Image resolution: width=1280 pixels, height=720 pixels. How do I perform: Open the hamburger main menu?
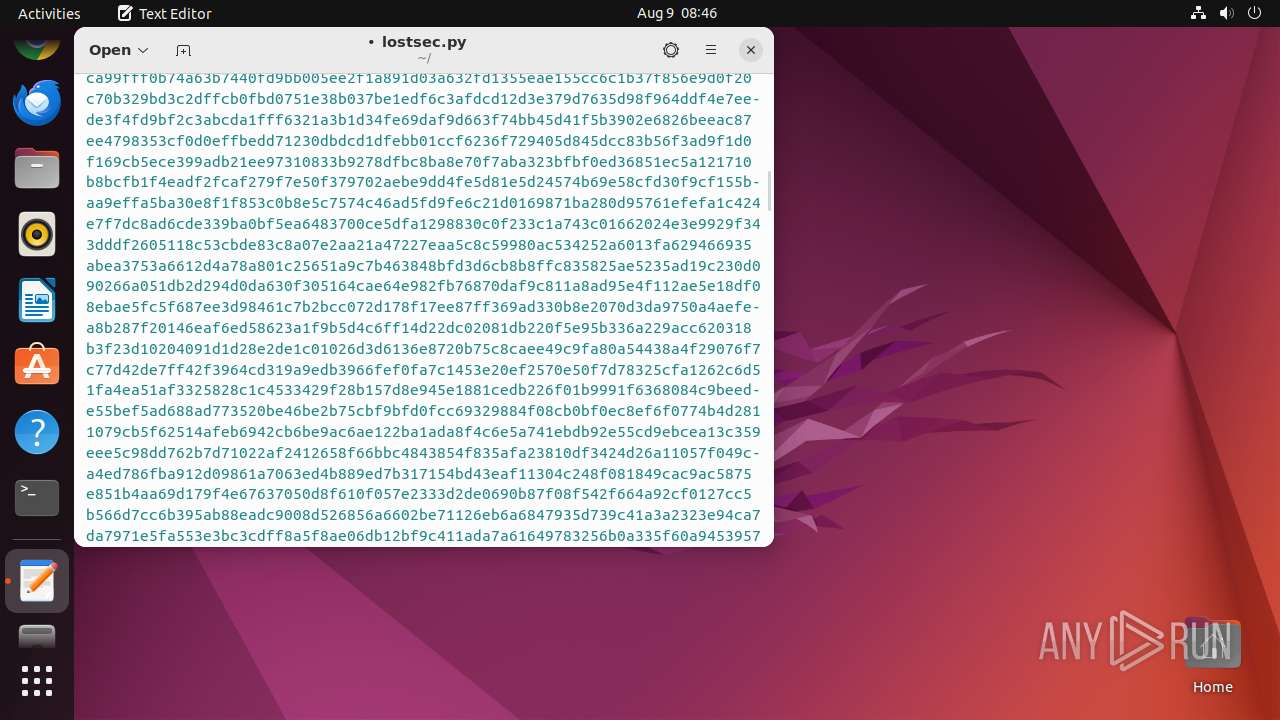pos(711,50)
